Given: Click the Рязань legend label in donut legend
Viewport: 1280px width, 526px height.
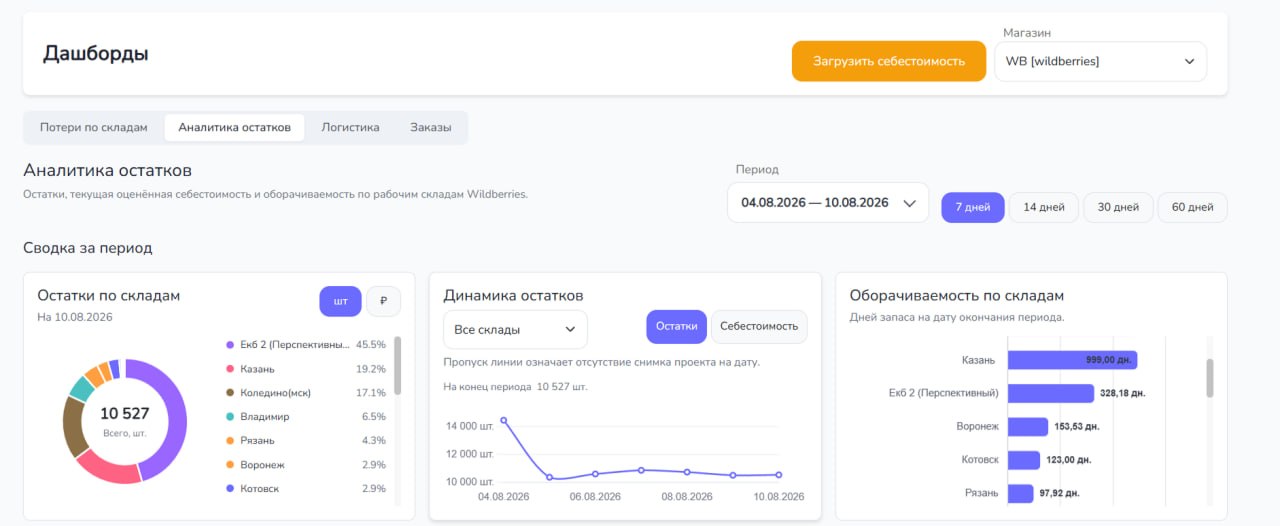Looking at the screenshot, I should (257, 440).
